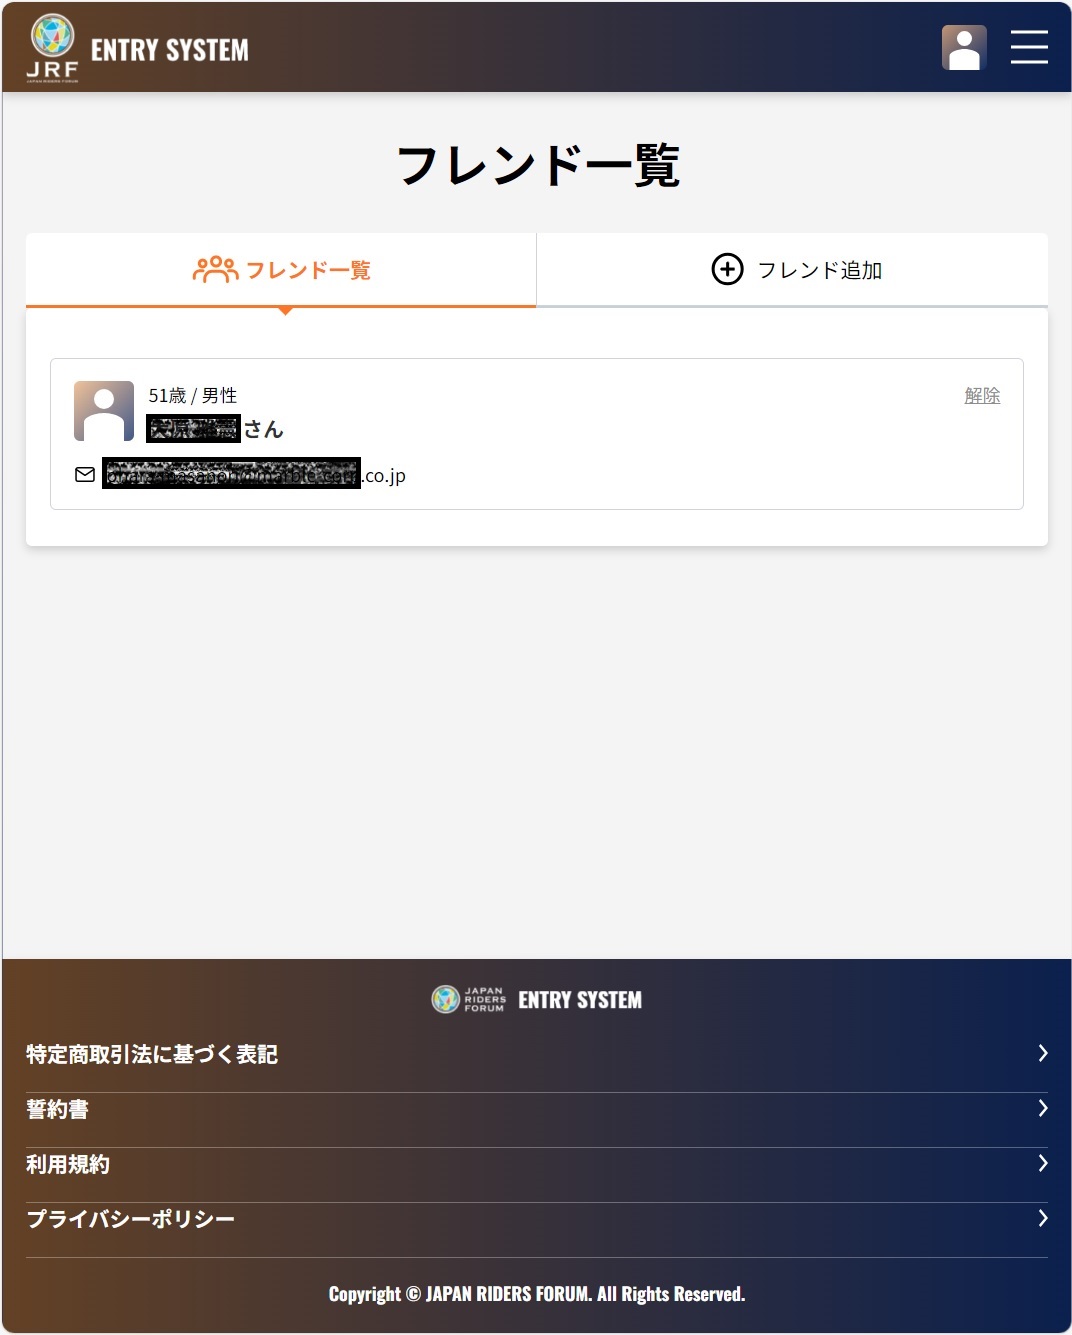Switch to the フレンド追加 tab
The height and width of the screenshot is (1335, 1072).
793,270
